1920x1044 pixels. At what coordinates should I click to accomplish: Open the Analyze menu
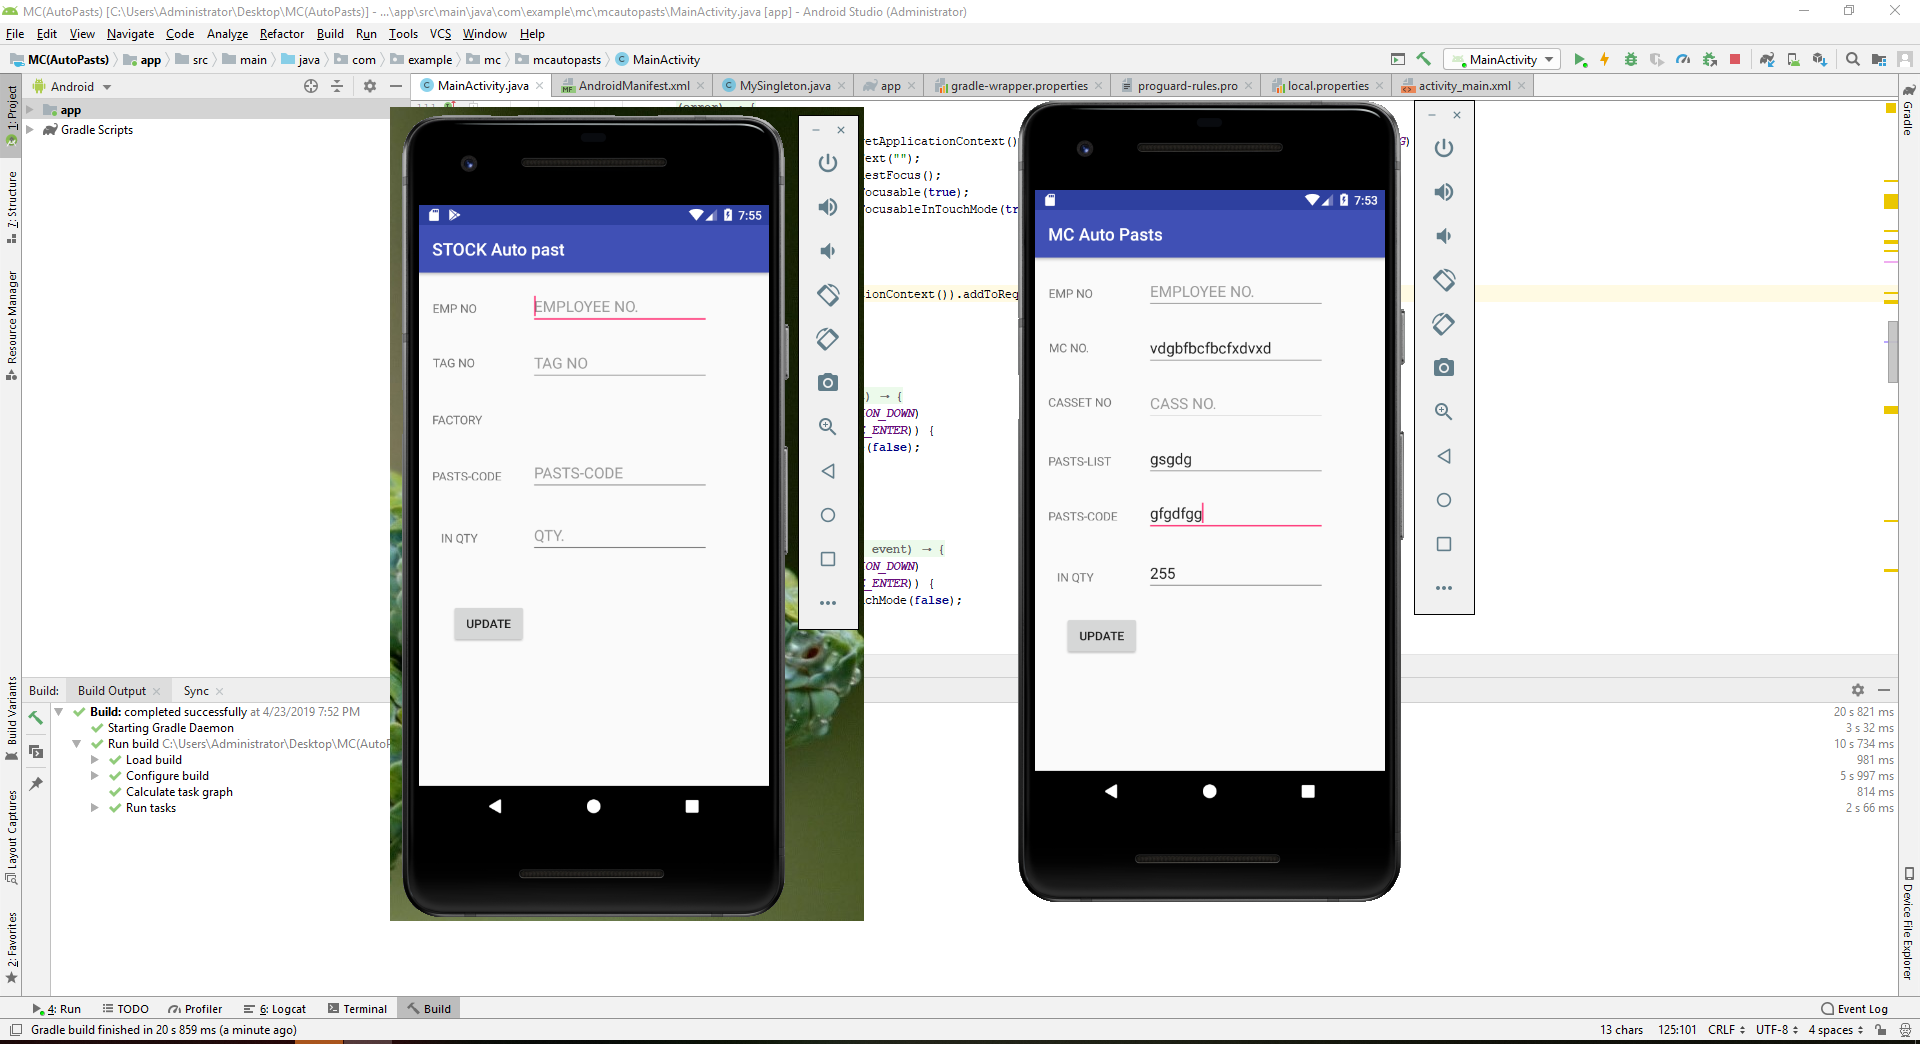tap(227, 34)
